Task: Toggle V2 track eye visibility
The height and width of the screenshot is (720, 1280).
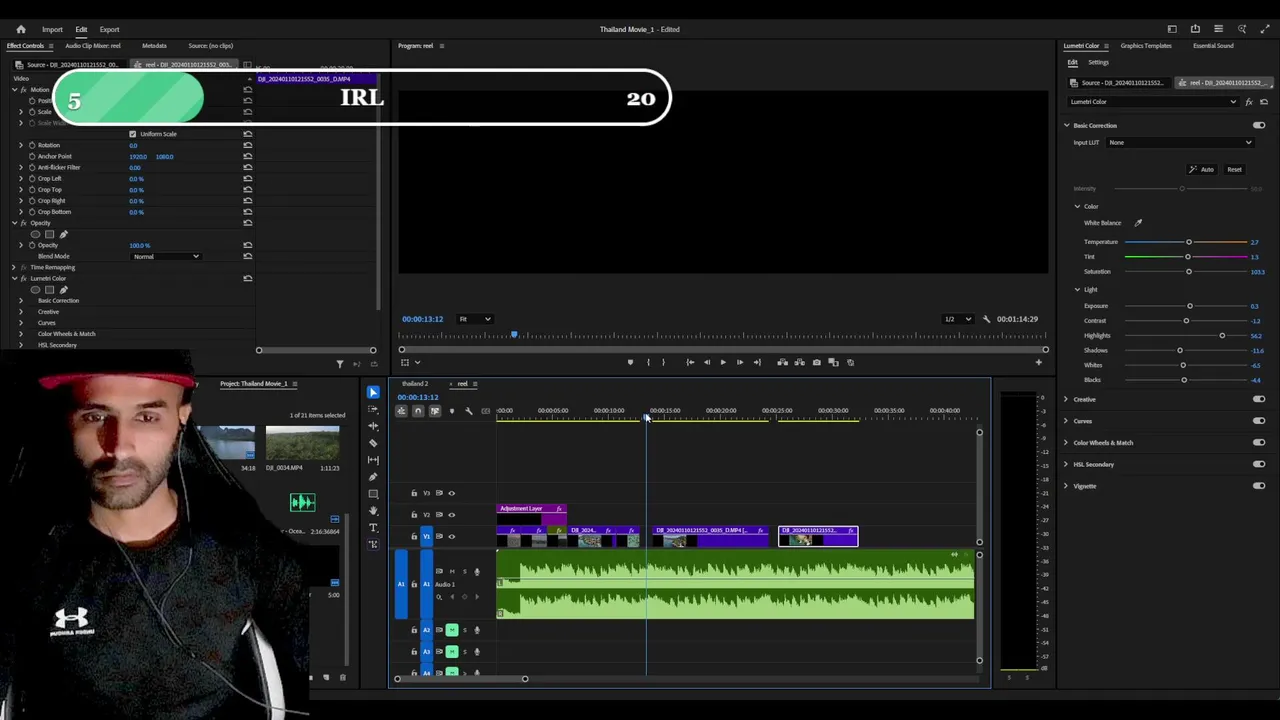Action: [451, 515]
